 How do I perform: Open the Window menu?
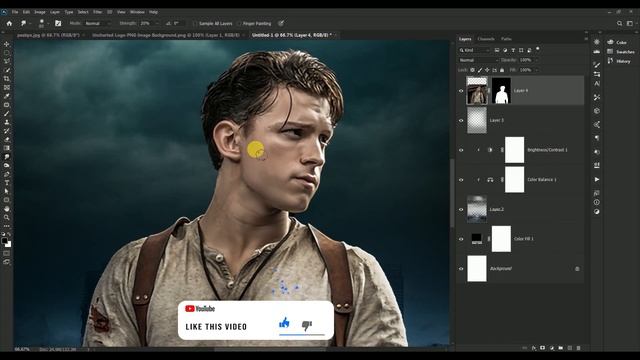coord(137,12)
